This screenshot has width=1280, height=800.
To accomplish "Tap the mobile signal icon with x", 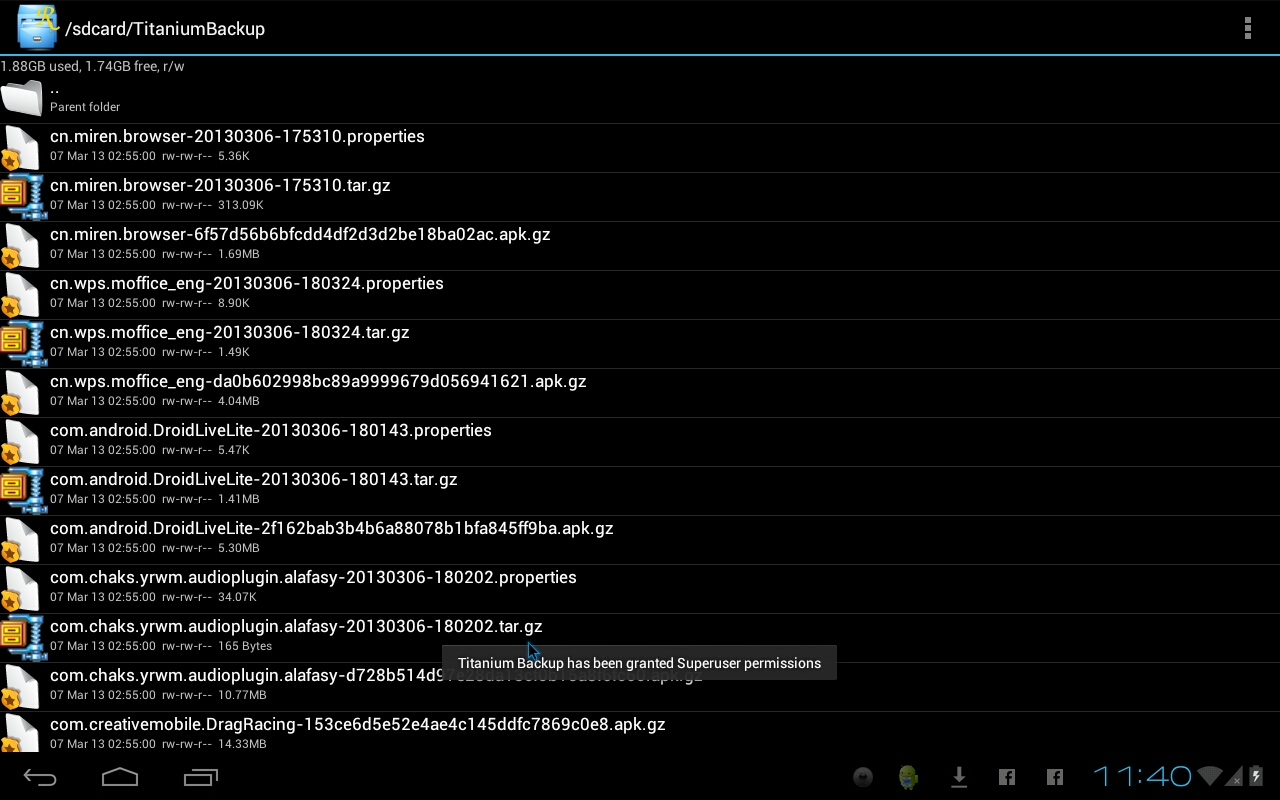I will click(x=1235, y=777).
